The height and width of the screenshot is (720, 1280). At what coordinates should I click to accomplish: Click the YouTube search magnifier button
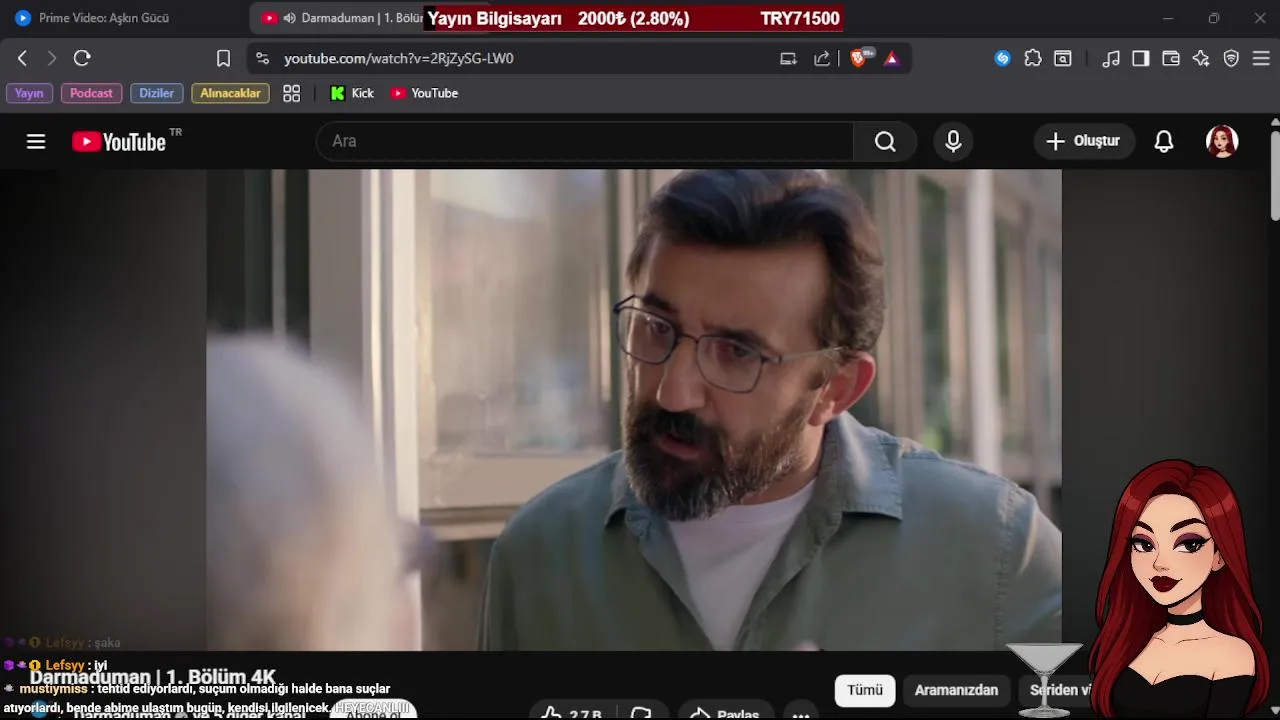click(885, 141)
